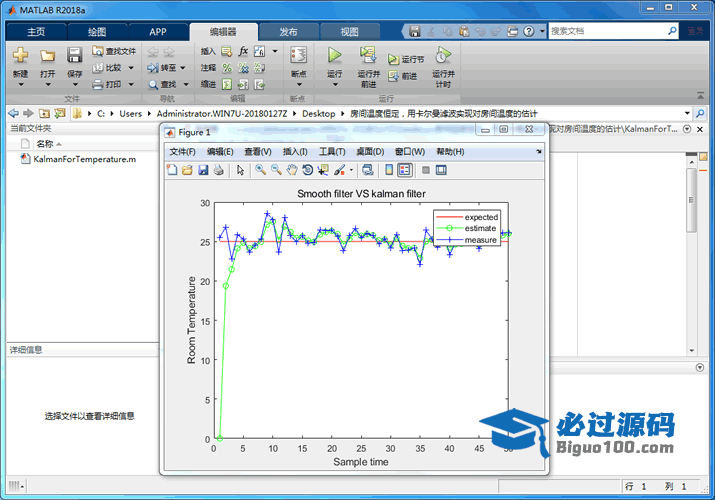
Task: Click the Data Cursor tool icon
Action: pos(323,170)
